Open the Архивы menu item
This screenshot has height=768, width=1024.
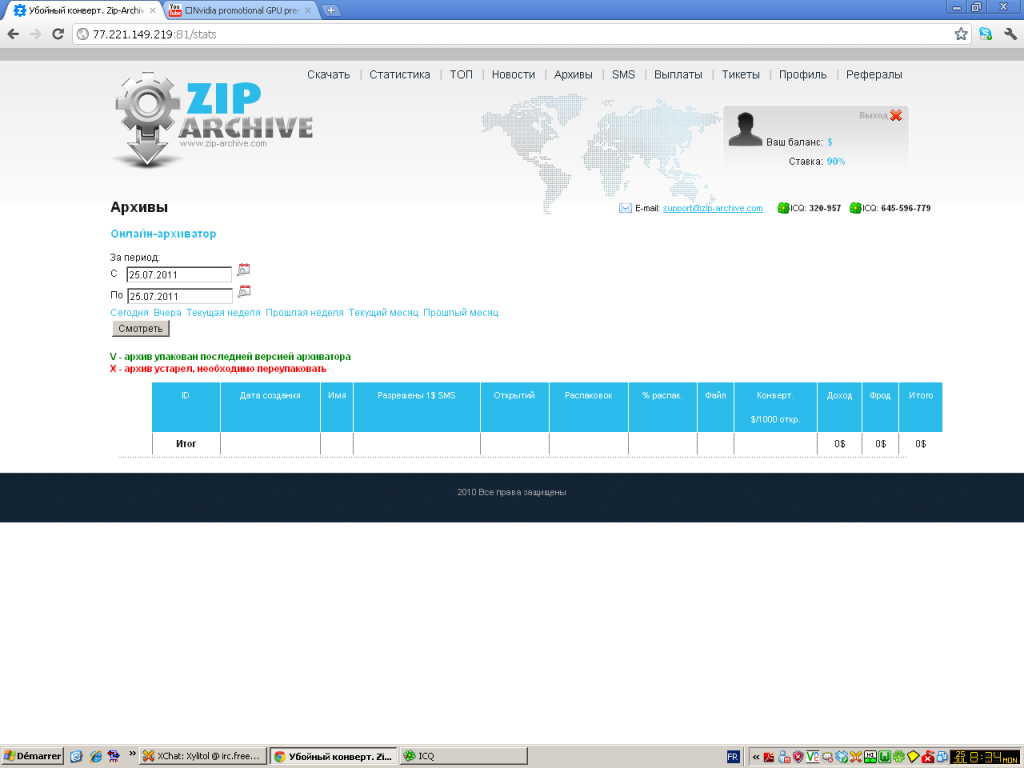click(573, 74)
